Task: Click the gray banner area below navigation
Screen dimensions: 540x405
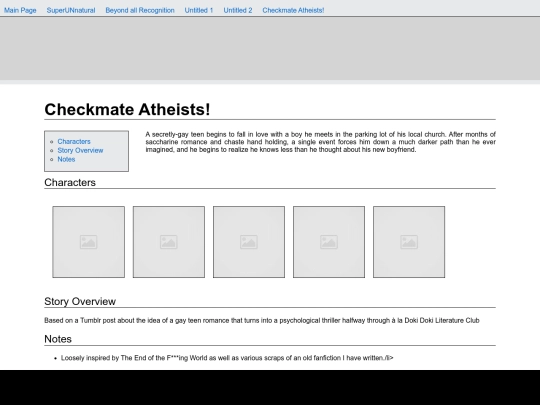Action: (x=270, y=49)
